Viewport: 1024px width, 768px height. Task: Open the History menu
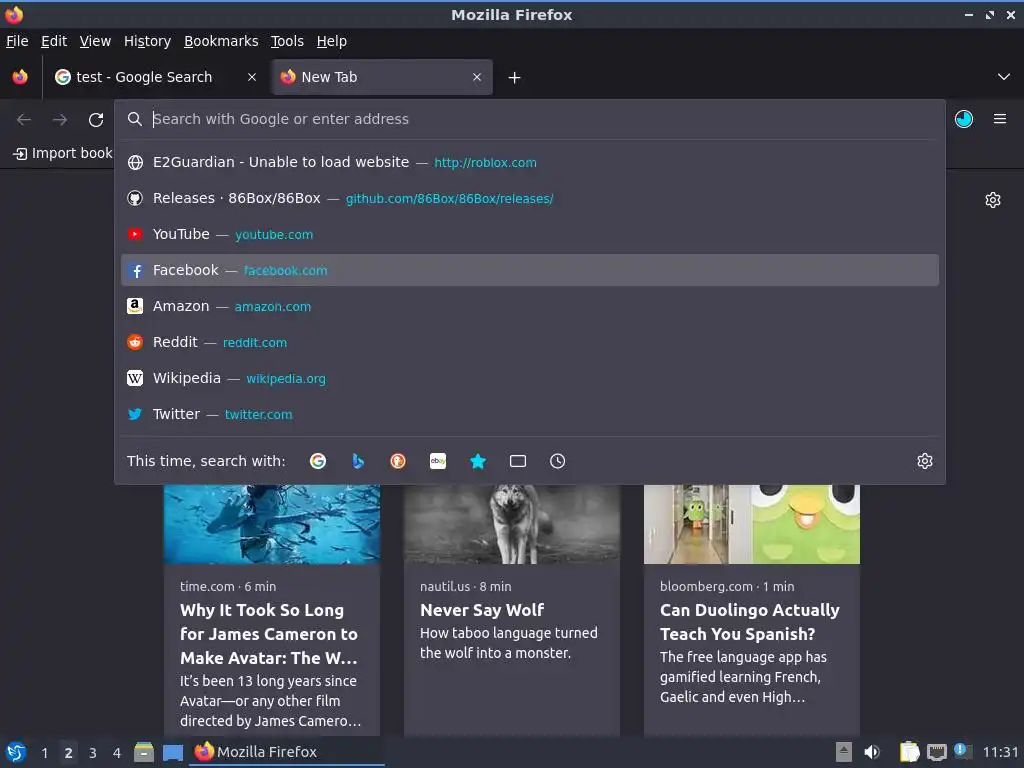coord(147,41)
